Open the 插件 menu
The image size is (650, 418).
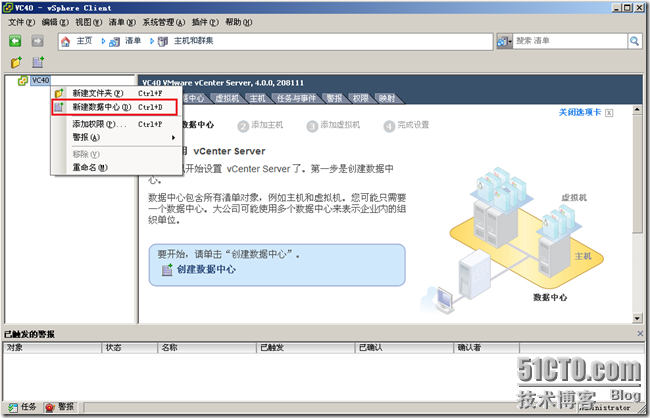pyautogui.click(x=205, y=22)
